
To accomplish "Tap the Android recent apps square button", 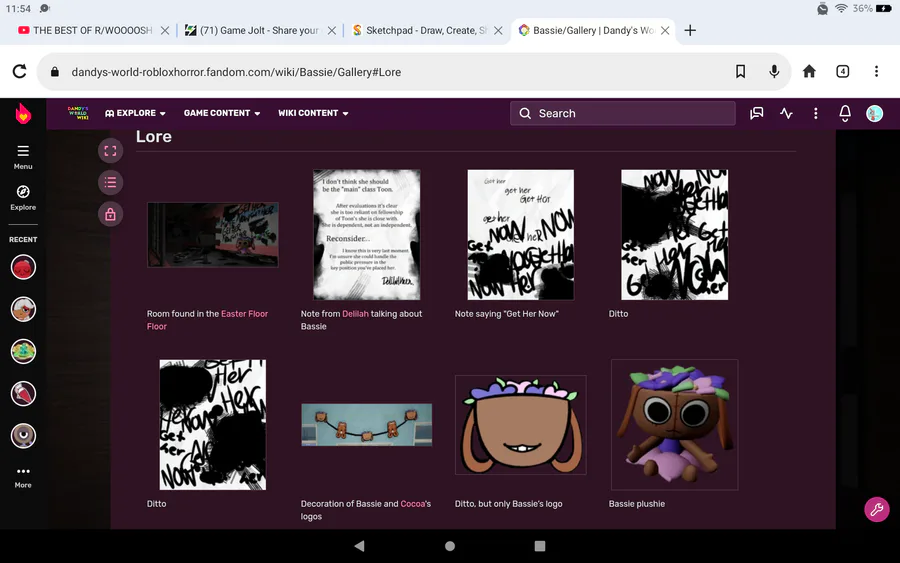I will 540,546.
